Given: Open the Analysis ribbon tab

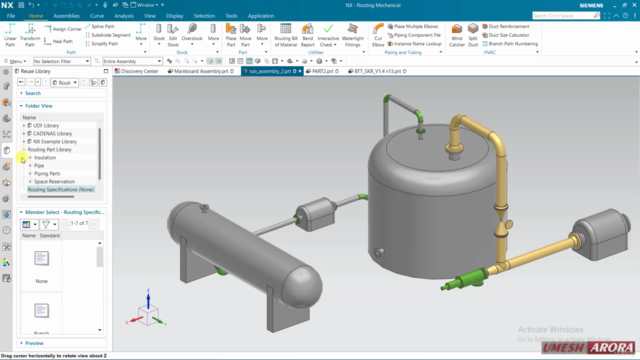Looking at the screenshot, I should click(124, 16).
